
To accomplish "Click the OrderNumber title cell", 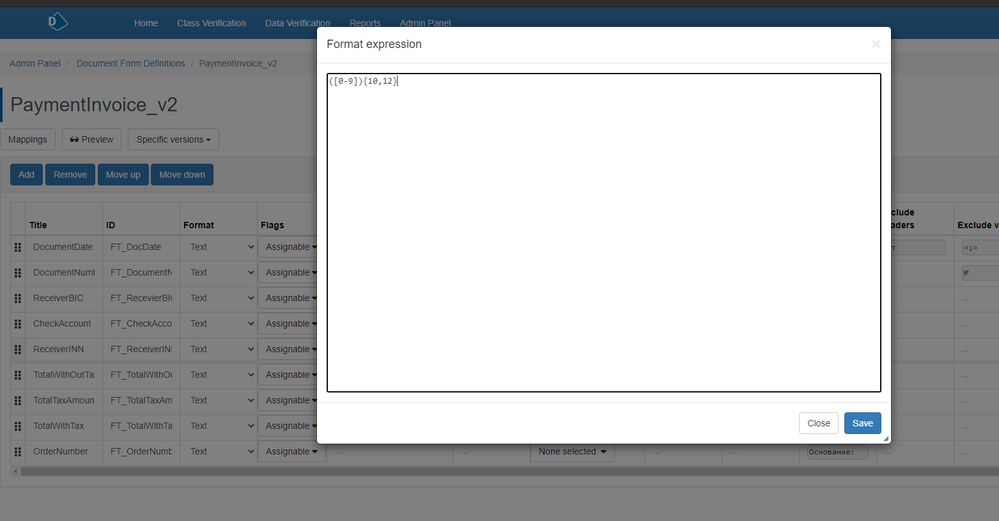I will tap(63, 452).
